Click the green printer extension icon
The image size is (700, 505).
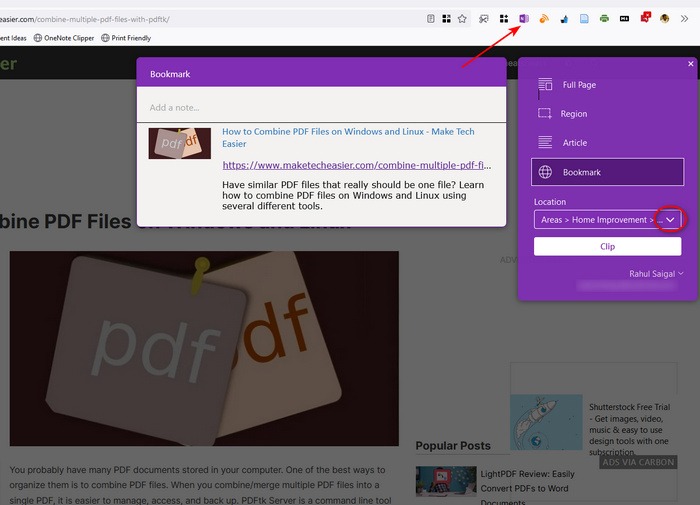point(604,19)
